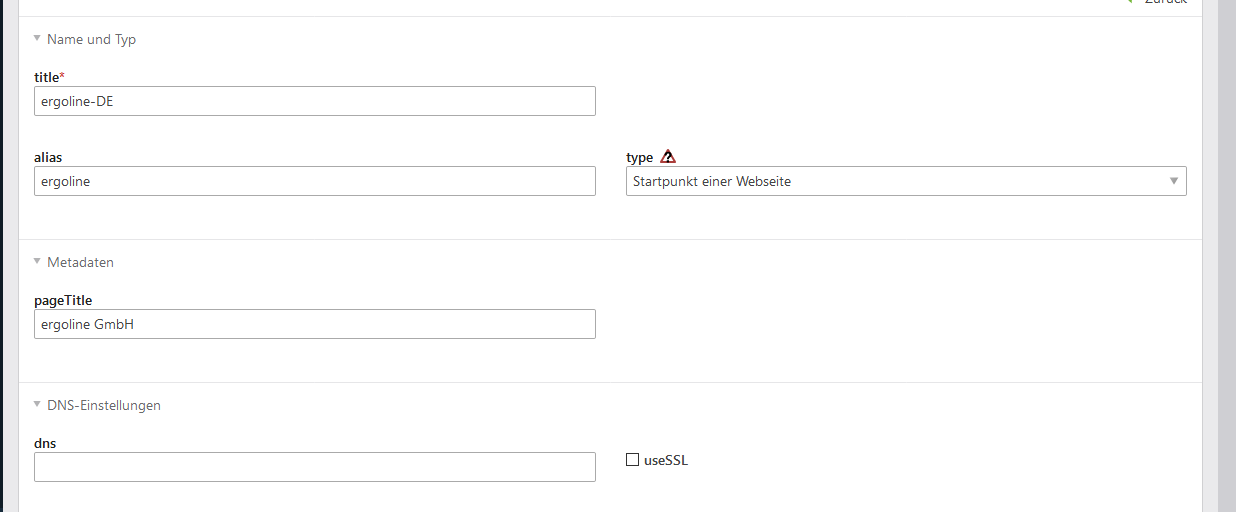Collapse the Metadaten section arrow

coord(37,262)
